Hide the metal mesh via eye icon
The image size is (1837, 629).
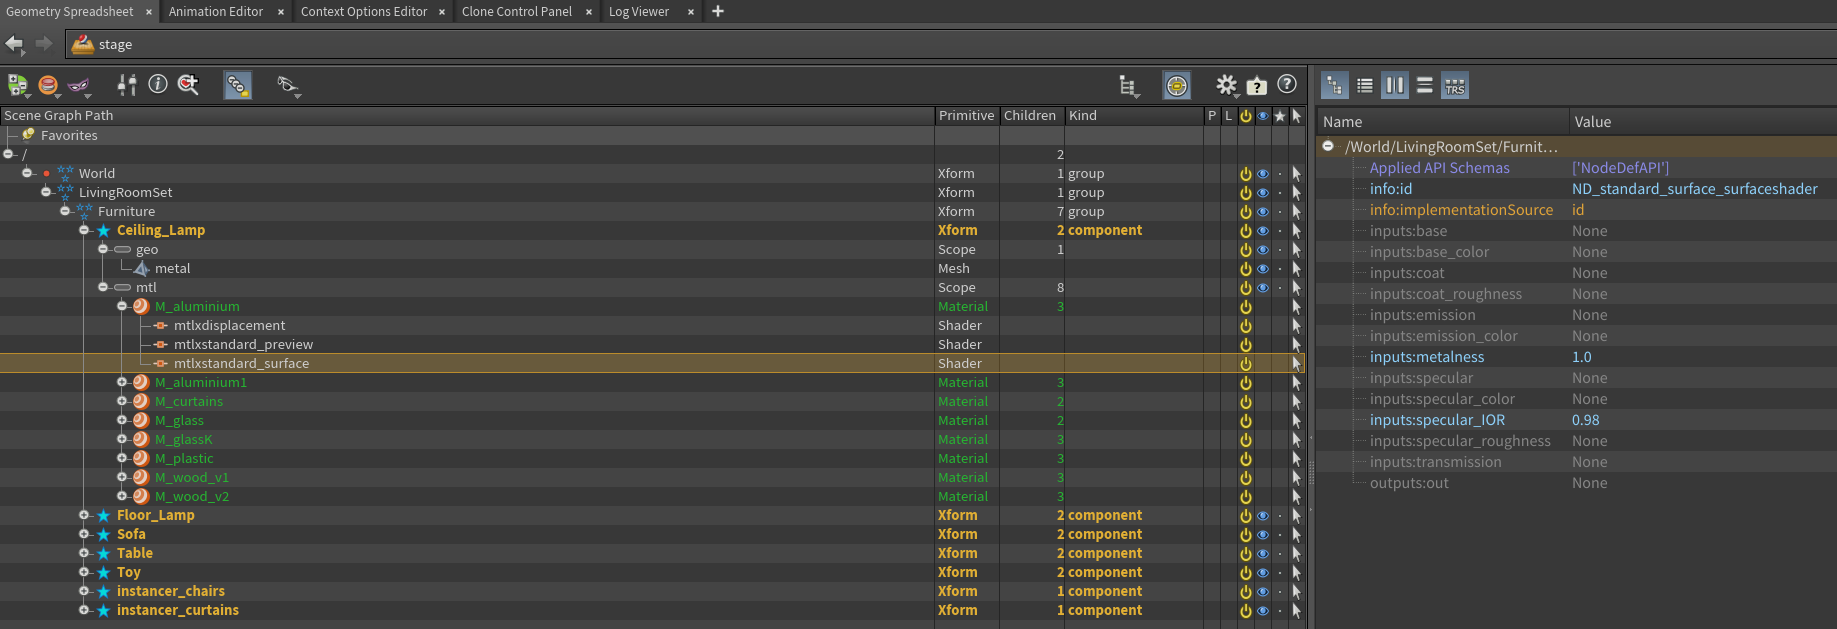[x=1263, y=269]
